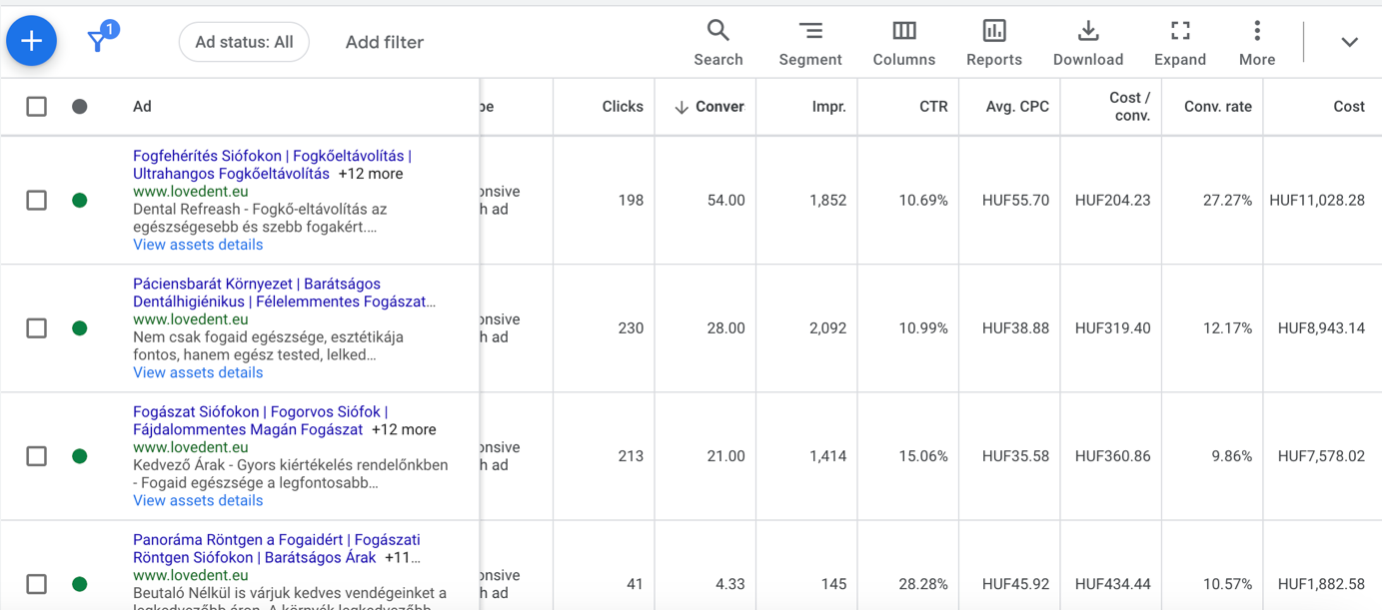Click the HUF204.23 cost per conversion

tap(1113, 200)
